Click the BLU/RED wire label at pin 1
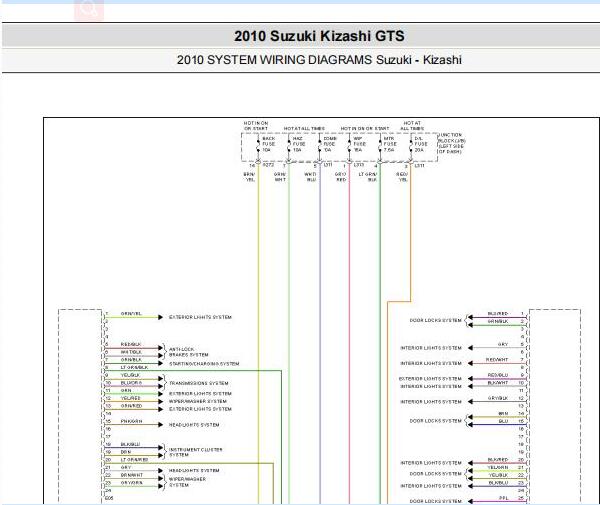Screen dimensions: 600x505 [x=498, y=313]
